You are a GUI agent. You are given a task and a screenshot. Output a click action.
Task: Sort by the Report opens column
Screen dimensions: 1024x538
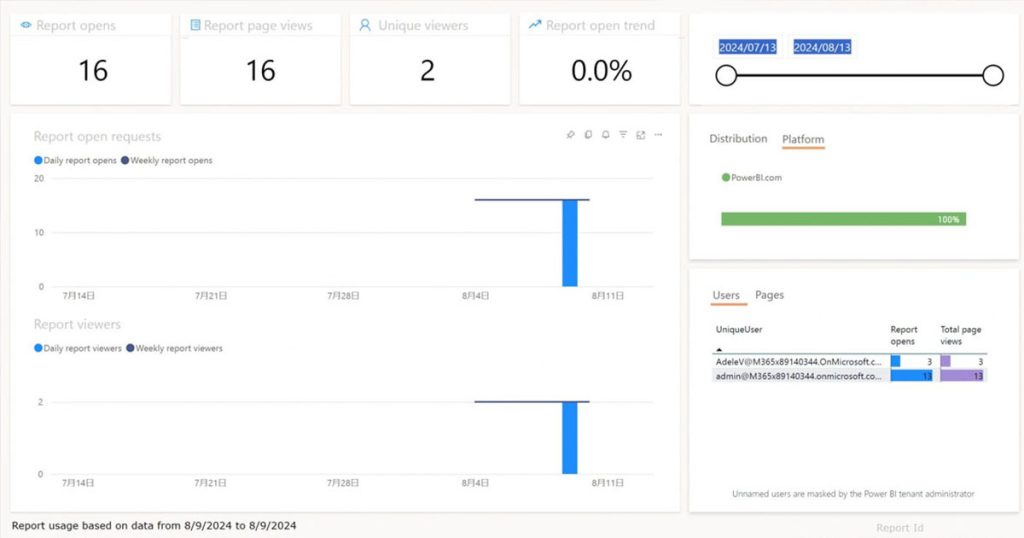click(x=904, y=334)
